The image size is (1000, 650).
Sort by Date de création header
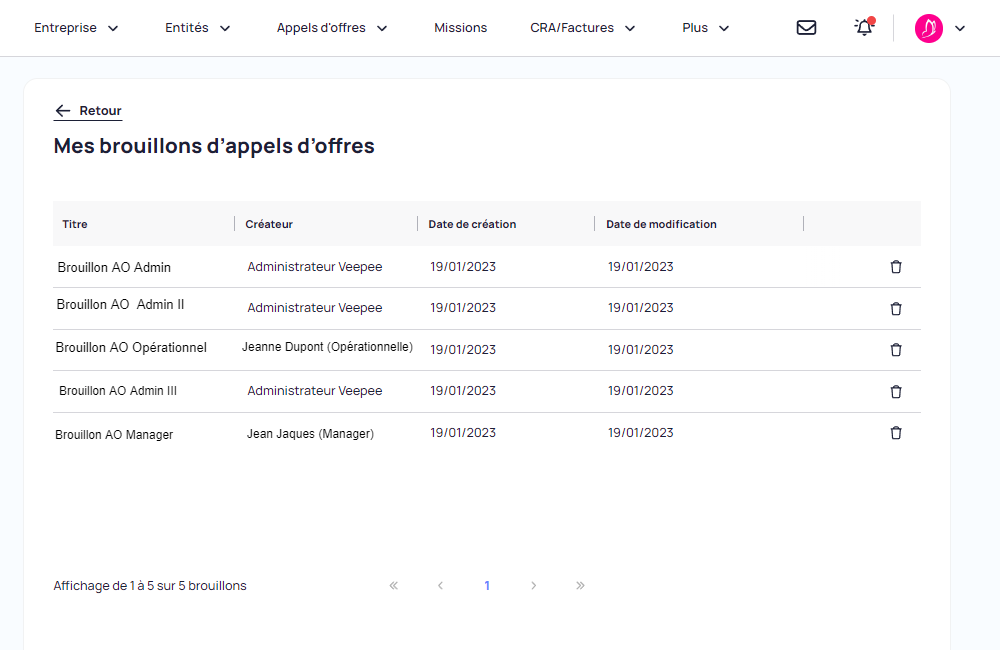[x=472, y=224]
